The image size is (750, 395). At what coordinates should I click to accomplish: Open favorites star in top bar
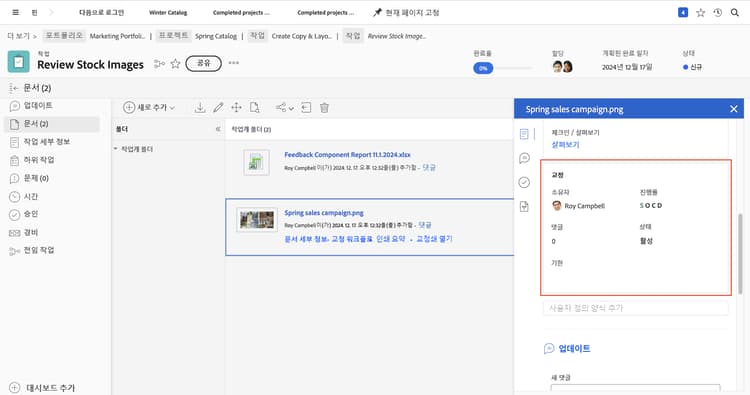click(700, 13)
